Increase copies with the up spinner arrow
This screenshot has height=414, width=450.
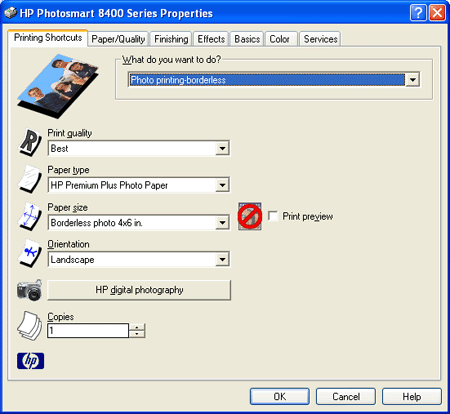coord(137,327)
